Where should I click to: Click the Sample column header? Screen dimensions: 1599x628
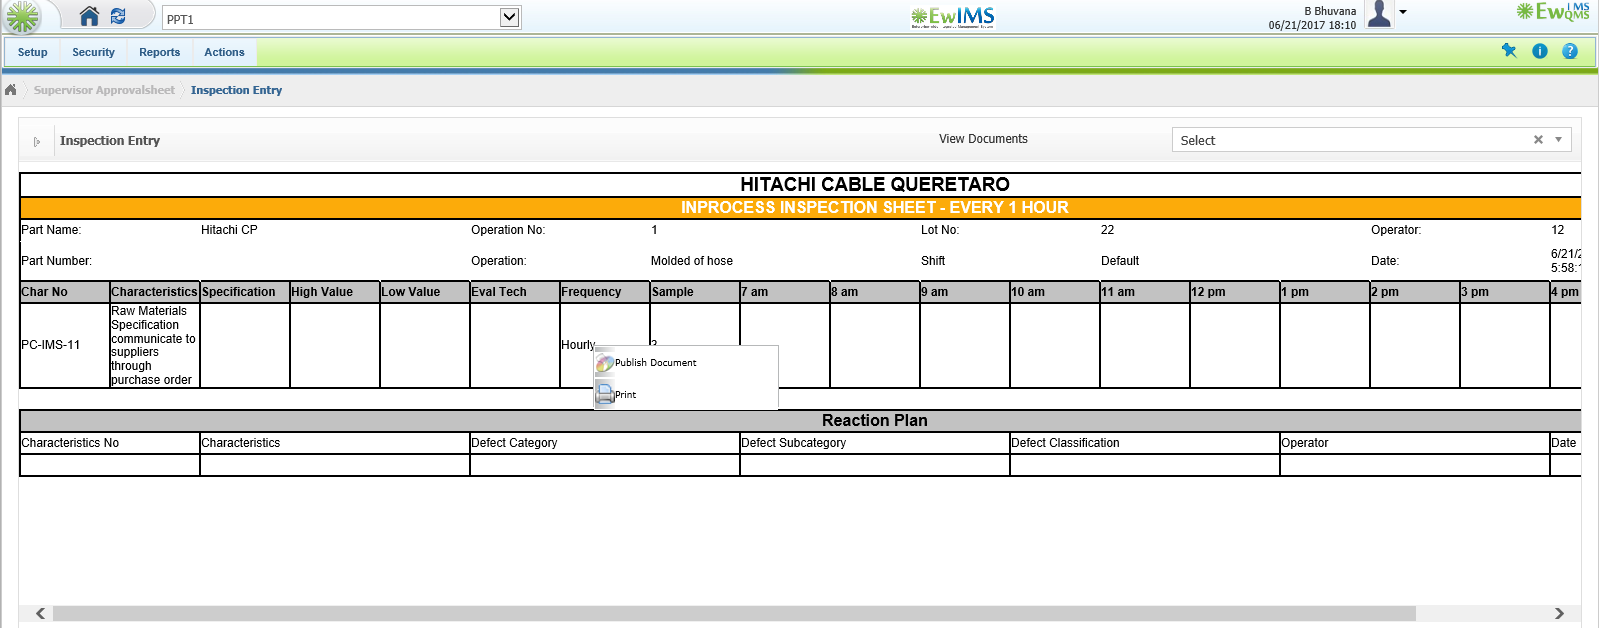point(694,292)
